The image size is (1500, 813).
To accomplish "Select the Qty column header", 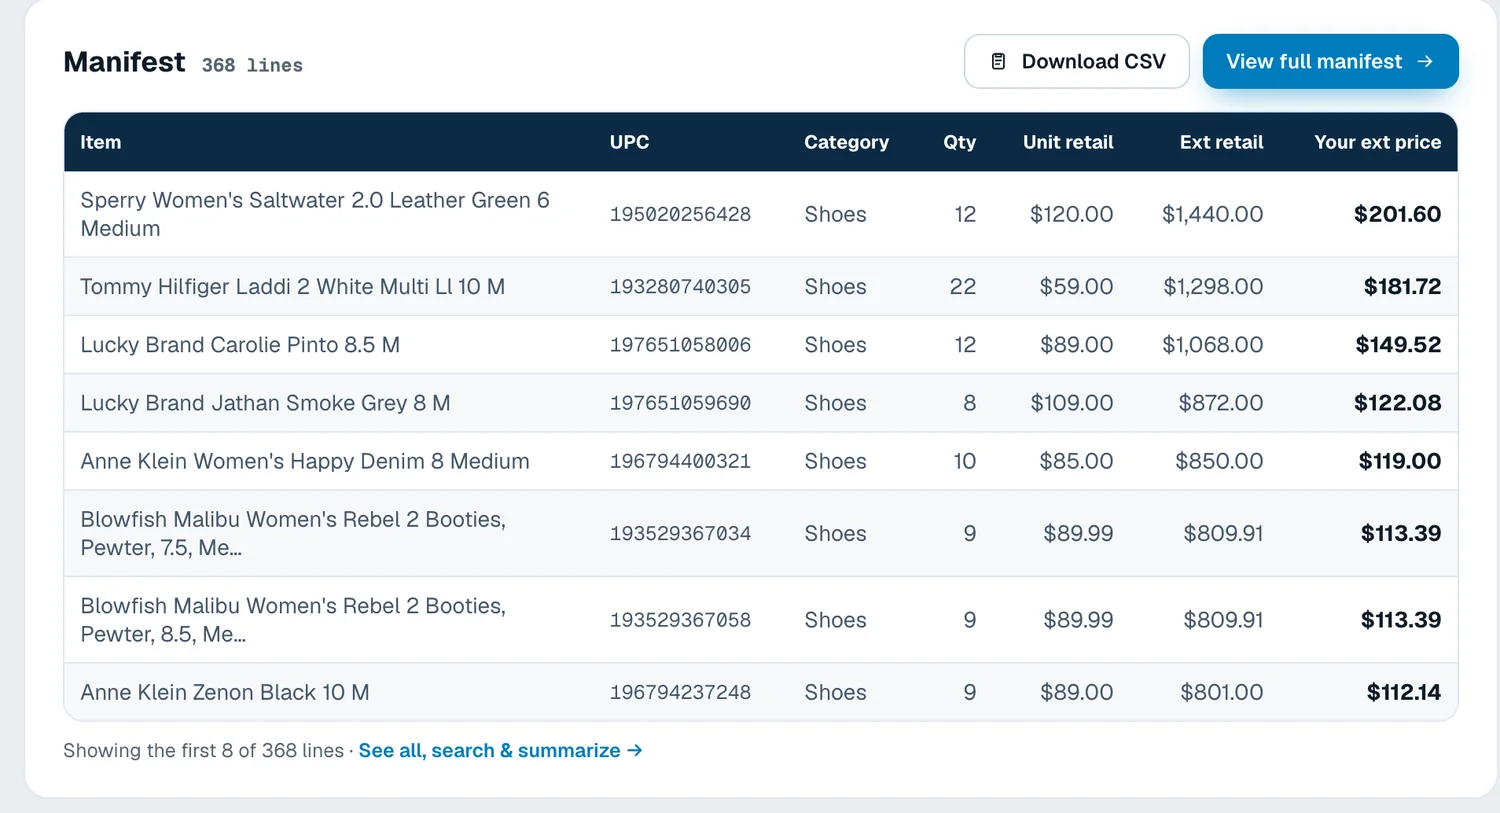I will point(959,142).
